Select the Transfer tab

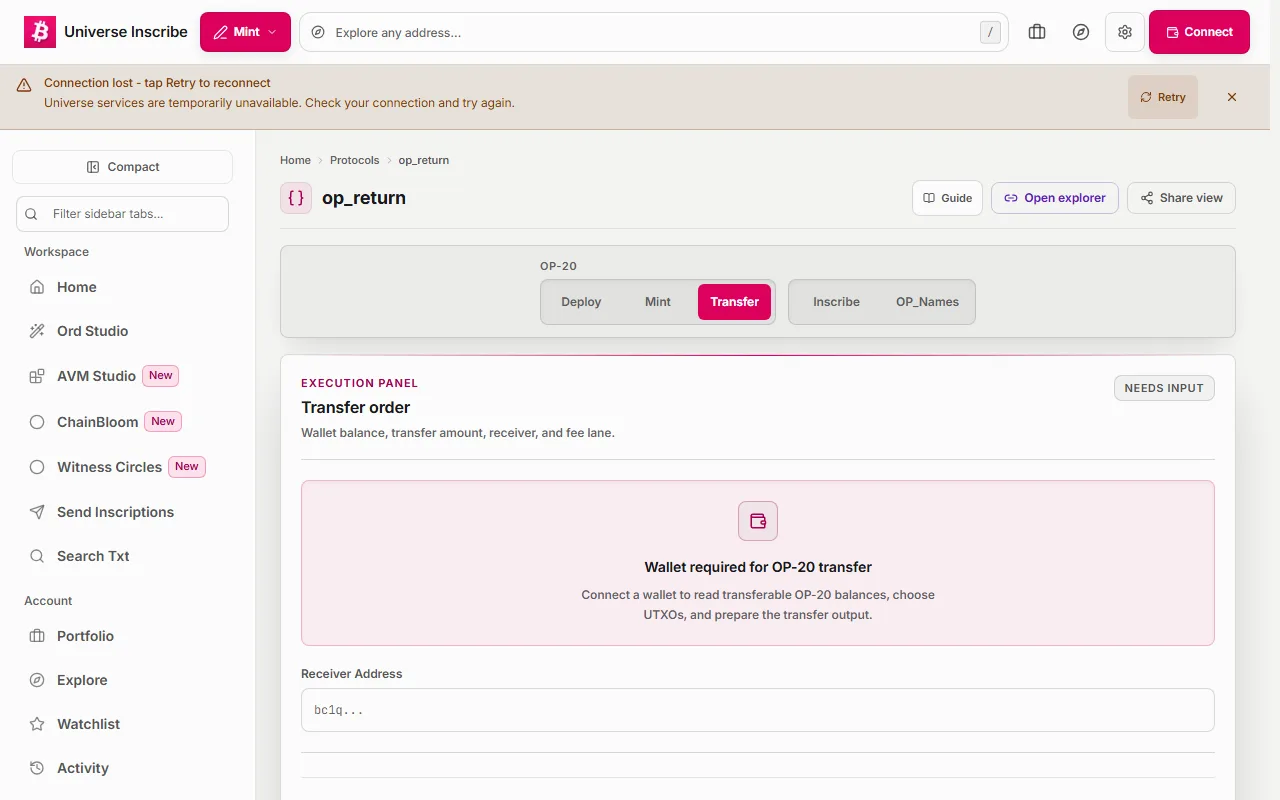[x=735, y=302]
